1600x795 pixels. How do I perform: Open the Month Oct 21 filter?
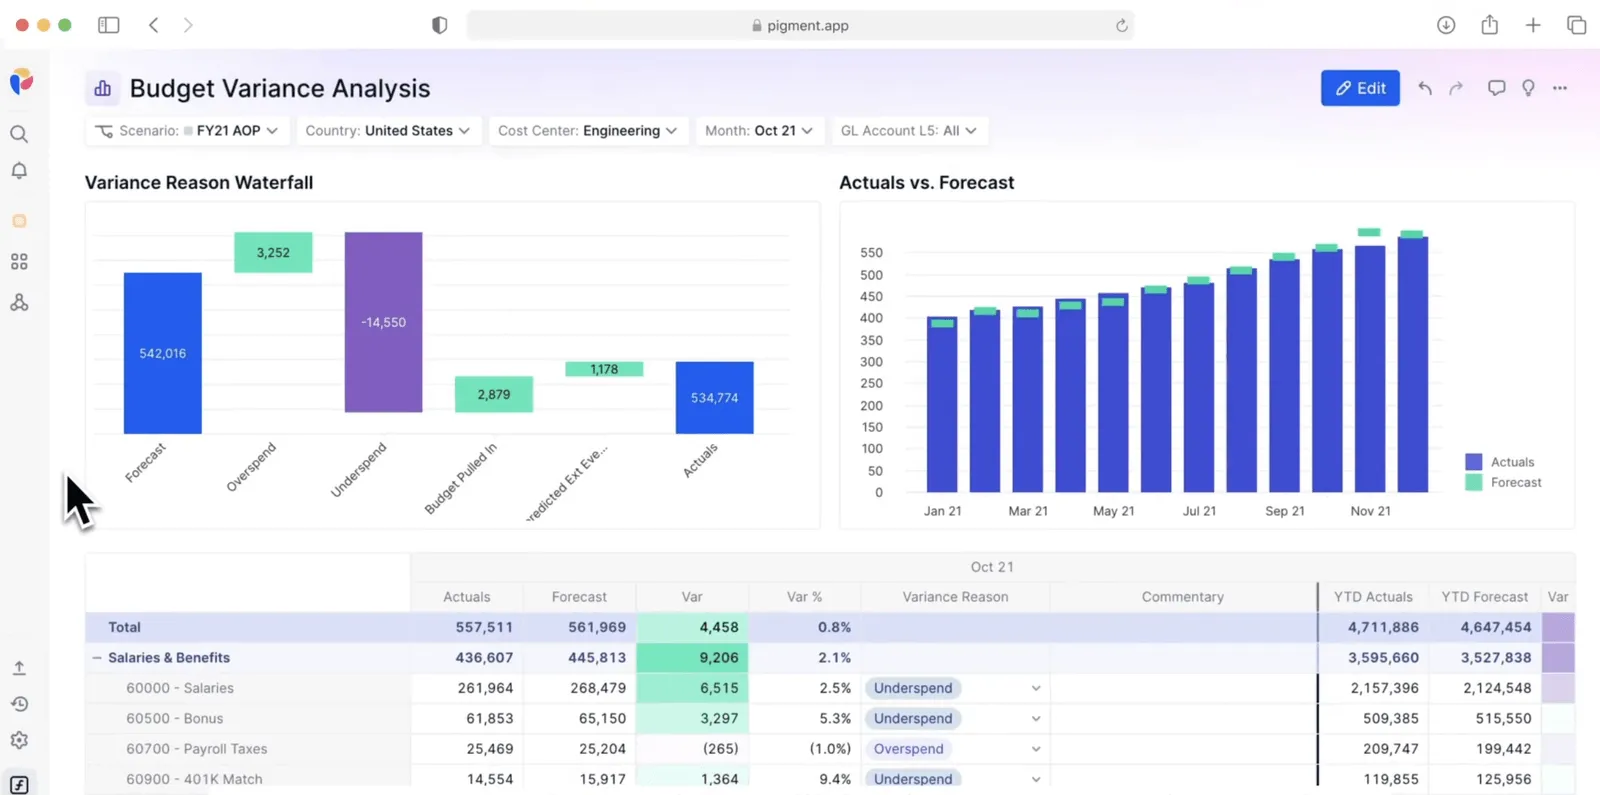coord(759,131)
